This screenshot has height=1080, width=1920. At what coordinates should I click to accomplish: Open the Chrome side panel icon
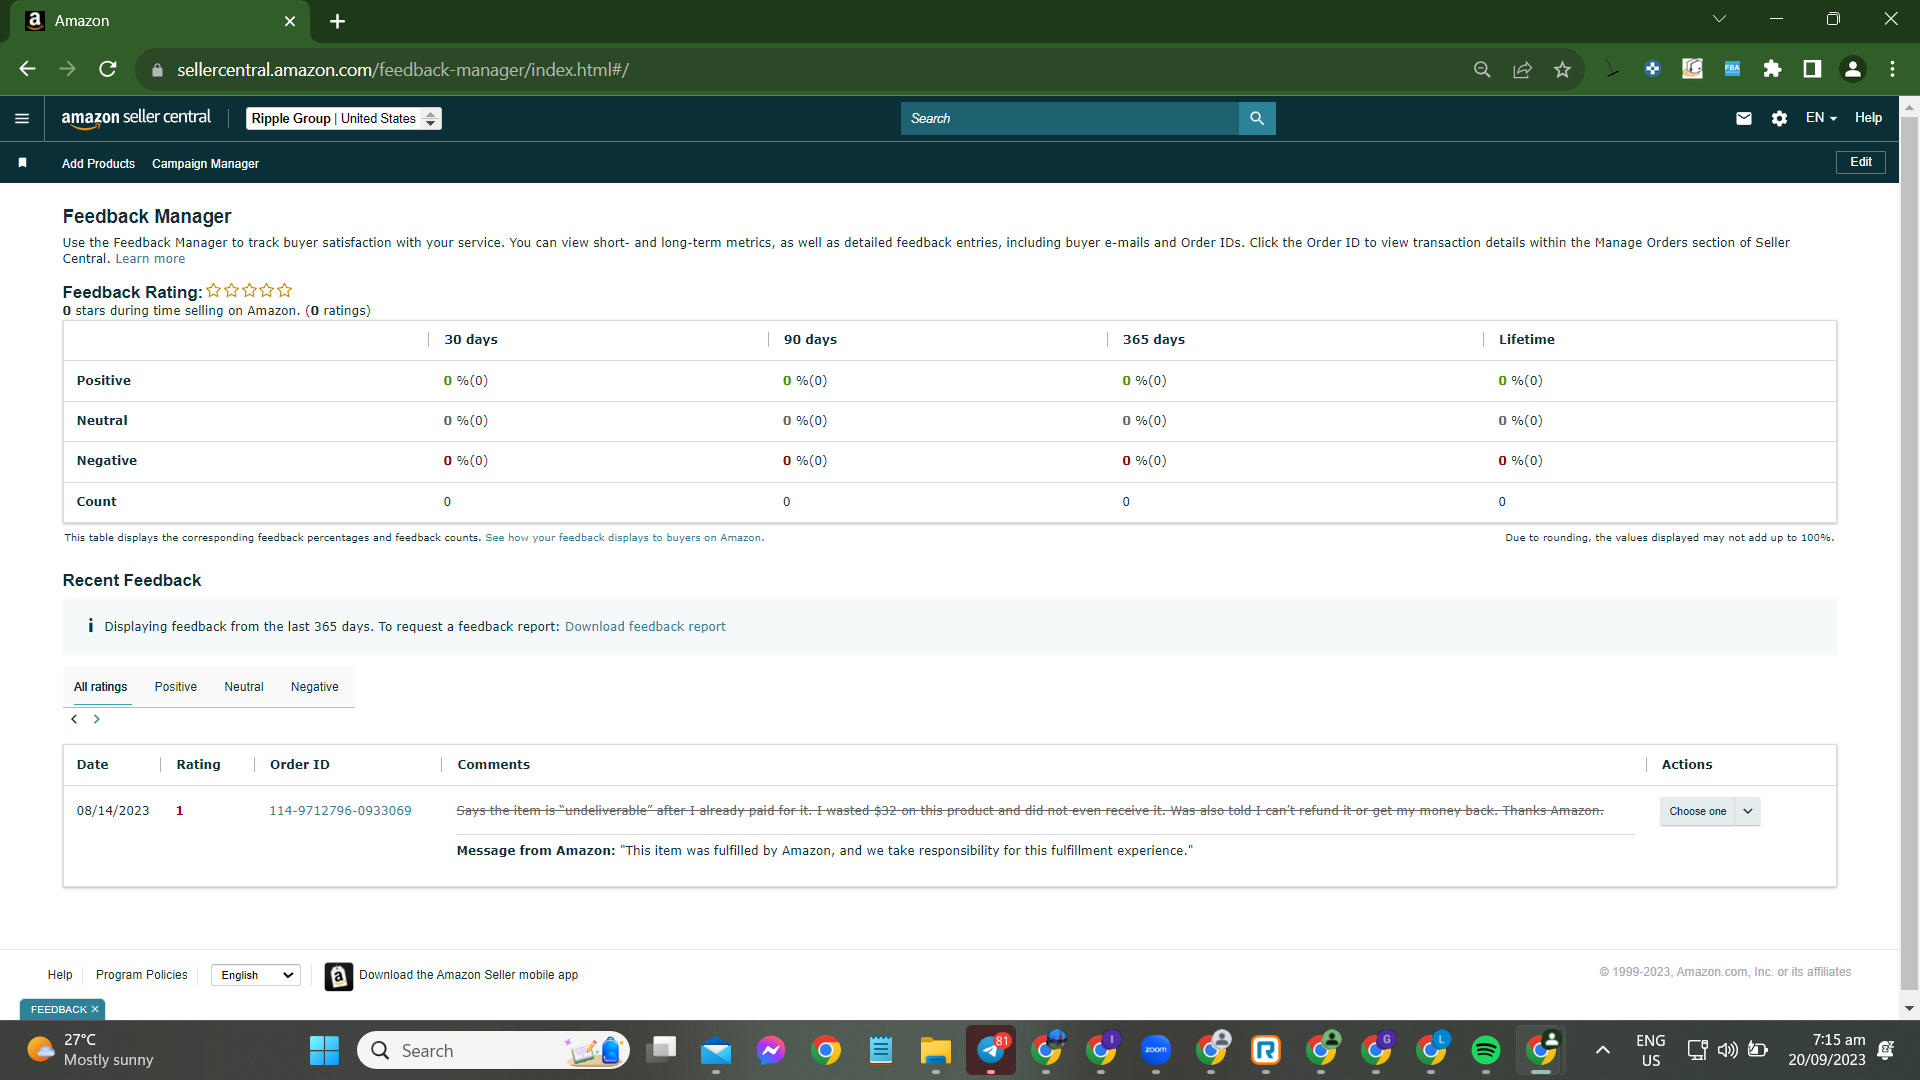click(x=1812, y=69)
